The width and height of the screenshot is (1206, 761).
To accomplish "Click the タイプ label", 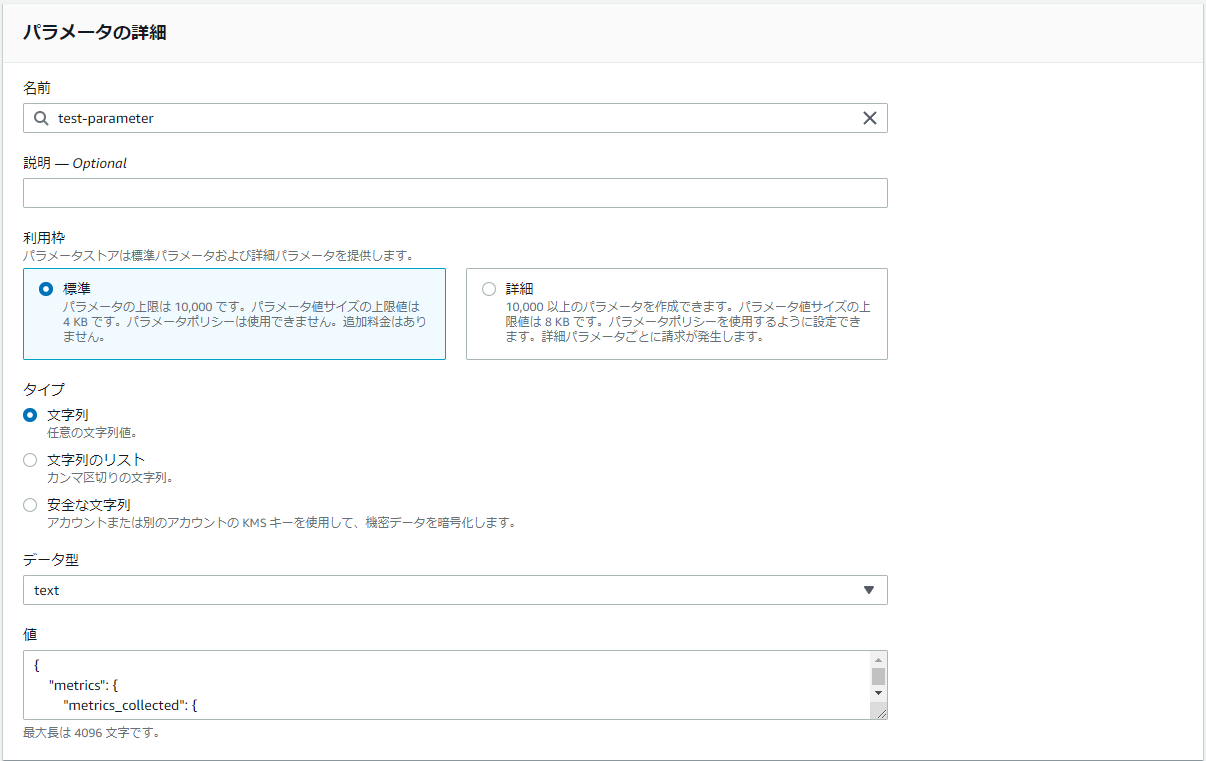I will [x=44, y=390].
